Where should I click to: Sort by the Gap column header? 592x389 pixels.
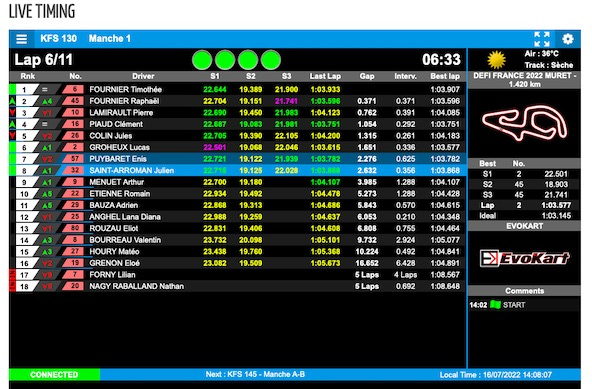point(367,76)
